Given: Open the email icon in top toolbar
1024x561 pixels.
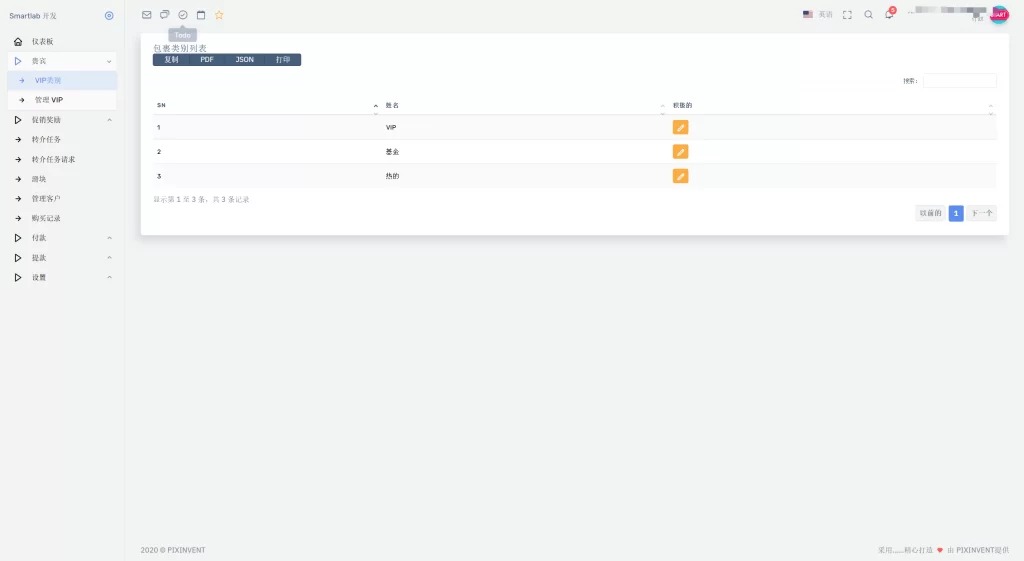Looking at the screenshot, I should [147, 15].
